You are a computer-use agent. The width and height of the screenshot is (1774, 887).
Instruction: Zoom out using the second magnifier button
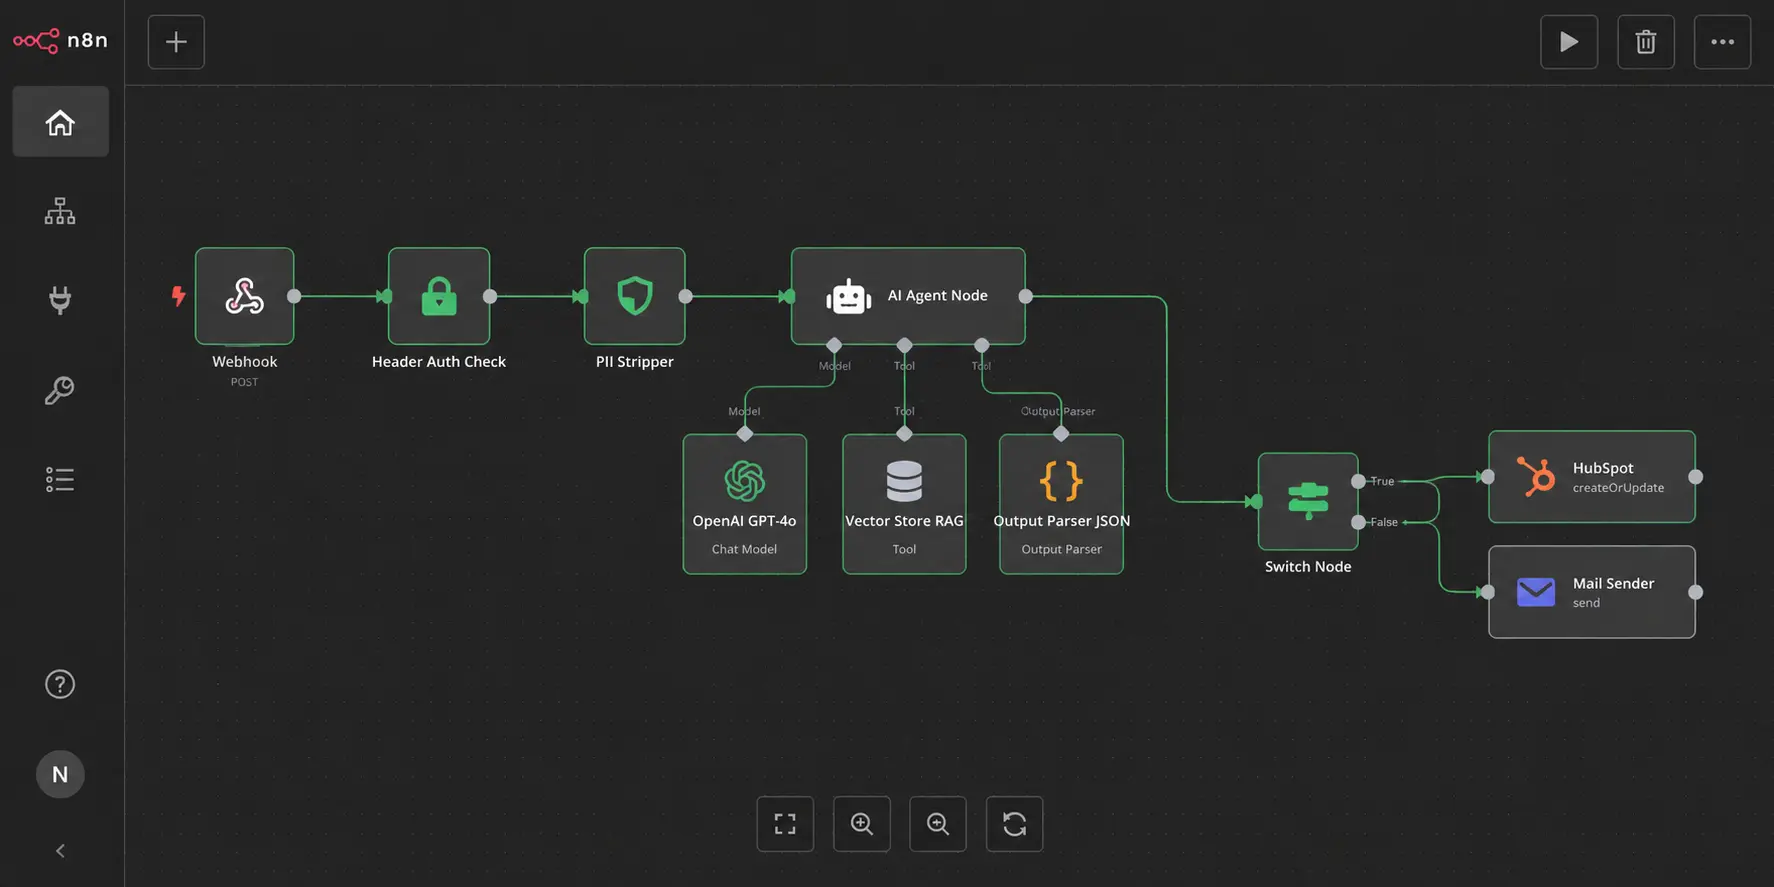pyautogui.click(x=938, y=824)
